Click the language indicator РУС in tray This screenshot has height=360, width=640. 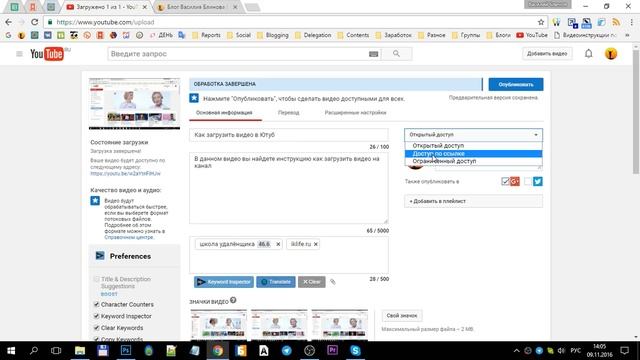click(576, 351)
